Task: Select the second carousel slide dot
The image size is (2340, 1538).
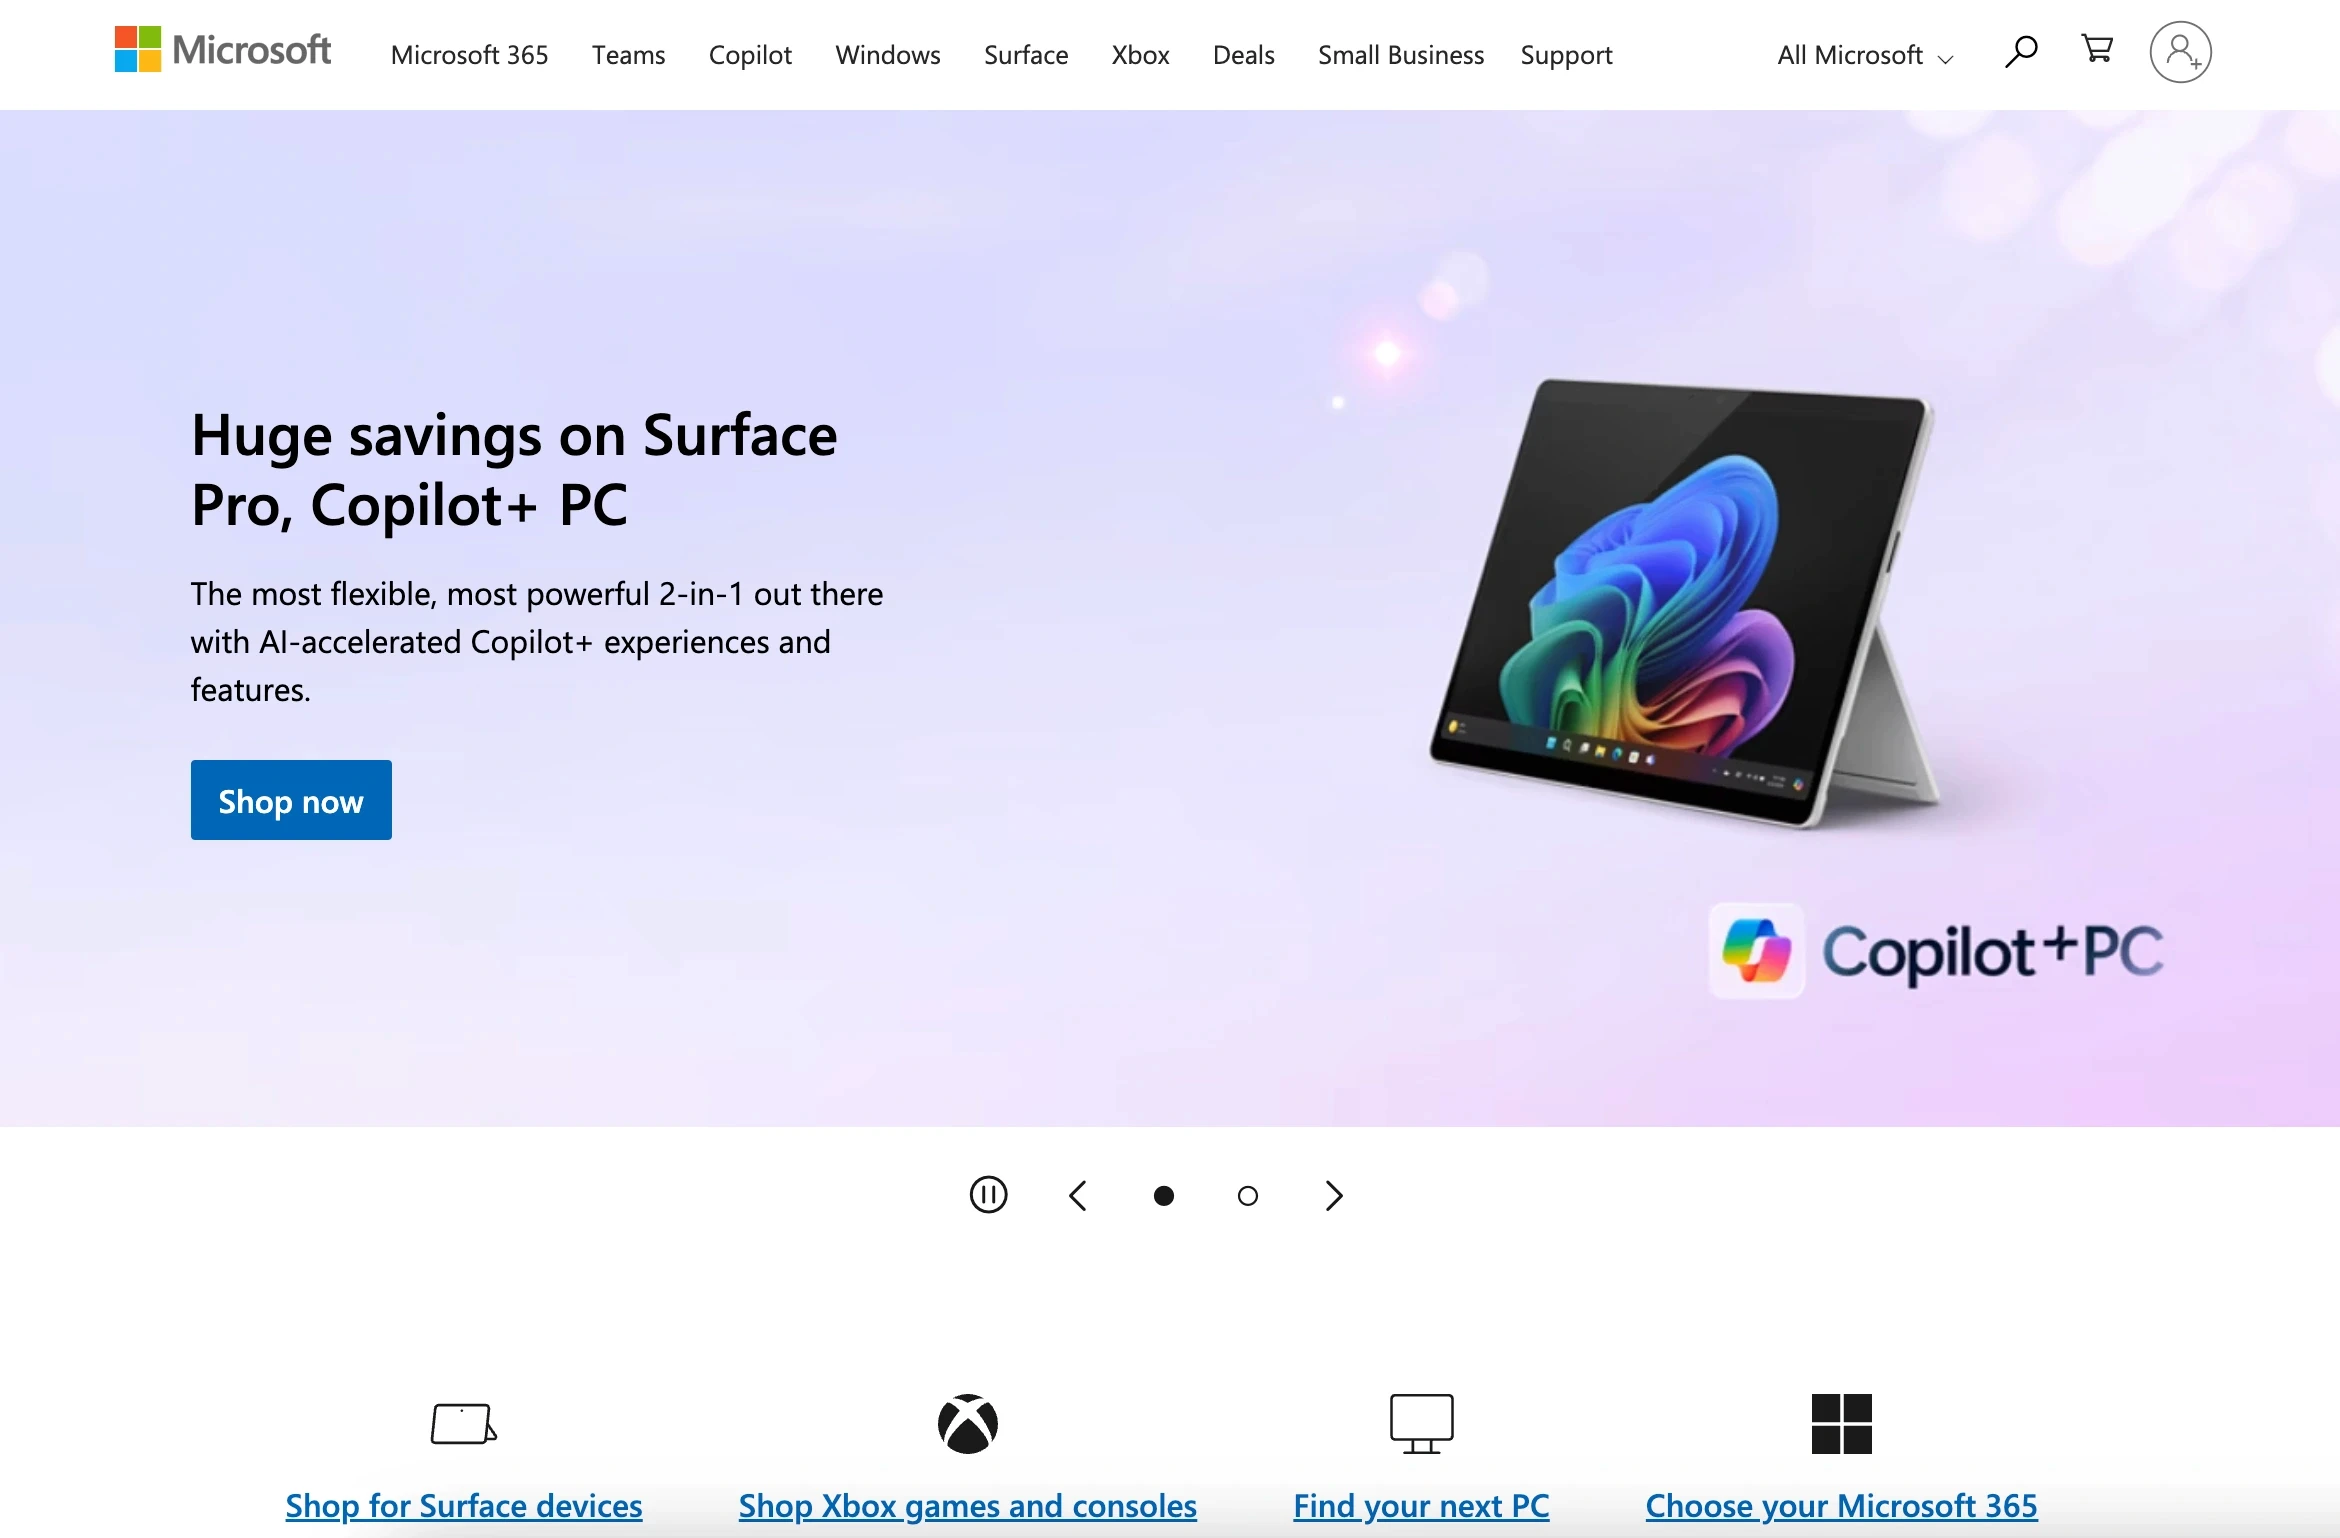Action: 1247,1196
